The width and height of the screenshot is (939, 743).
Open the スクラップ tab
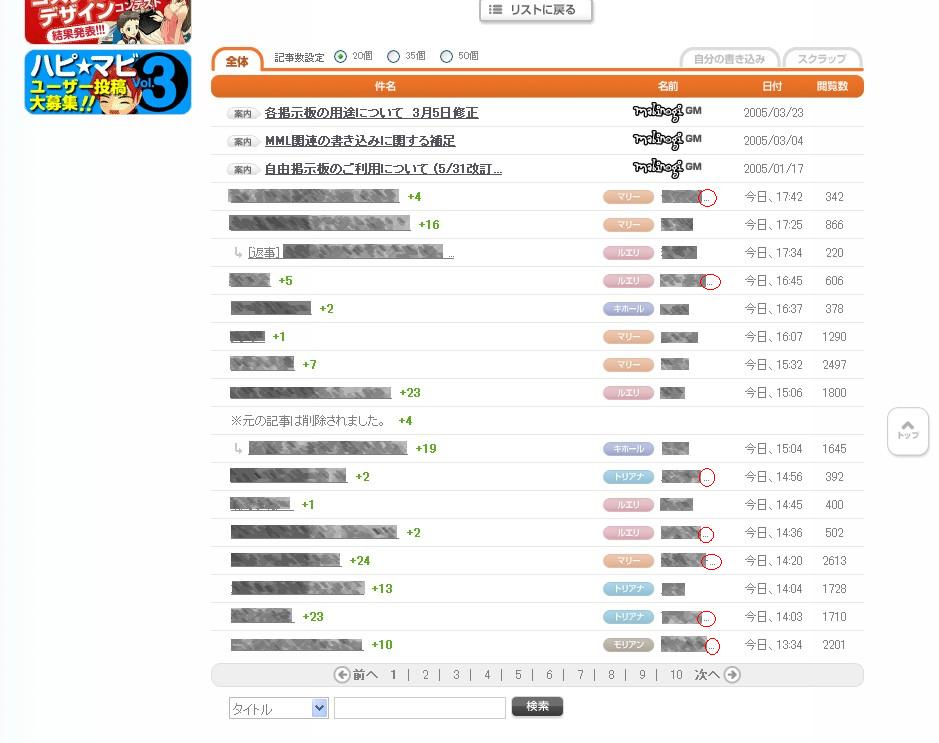[x=822, y=59]
